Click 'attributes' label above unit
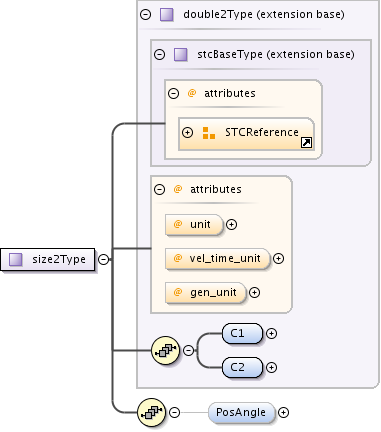Viewport: 381px width, 432px height. 216,189
